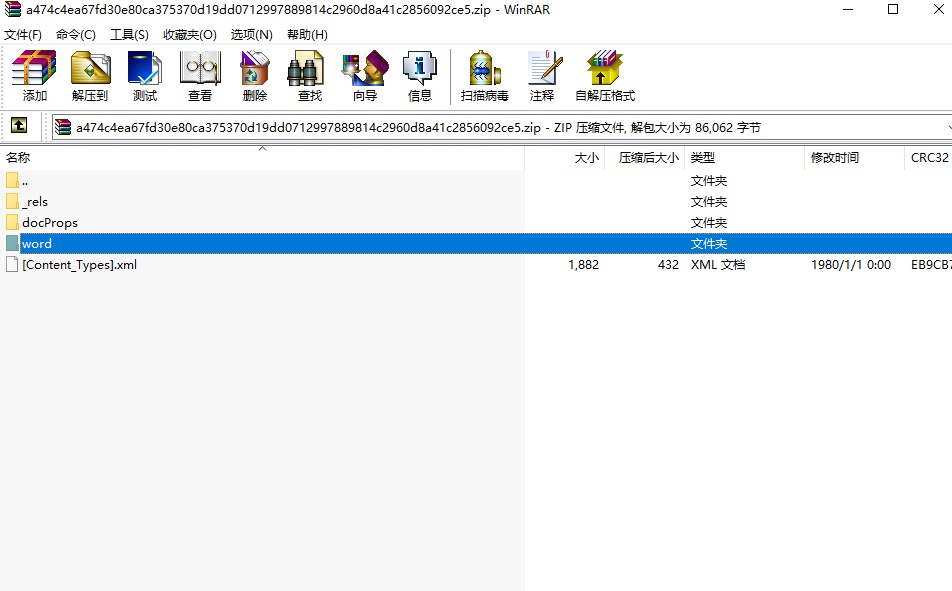952x591 pixels.
Task: Select the docProps folder name
Action: (50, 223)
